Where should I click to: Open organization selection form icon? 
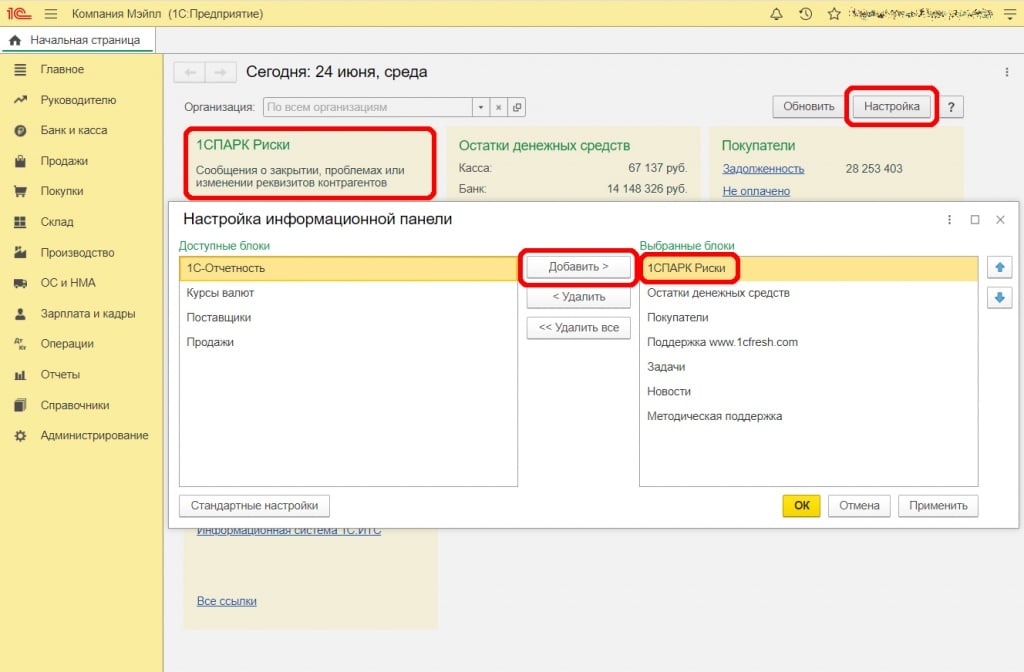(517, 107)
